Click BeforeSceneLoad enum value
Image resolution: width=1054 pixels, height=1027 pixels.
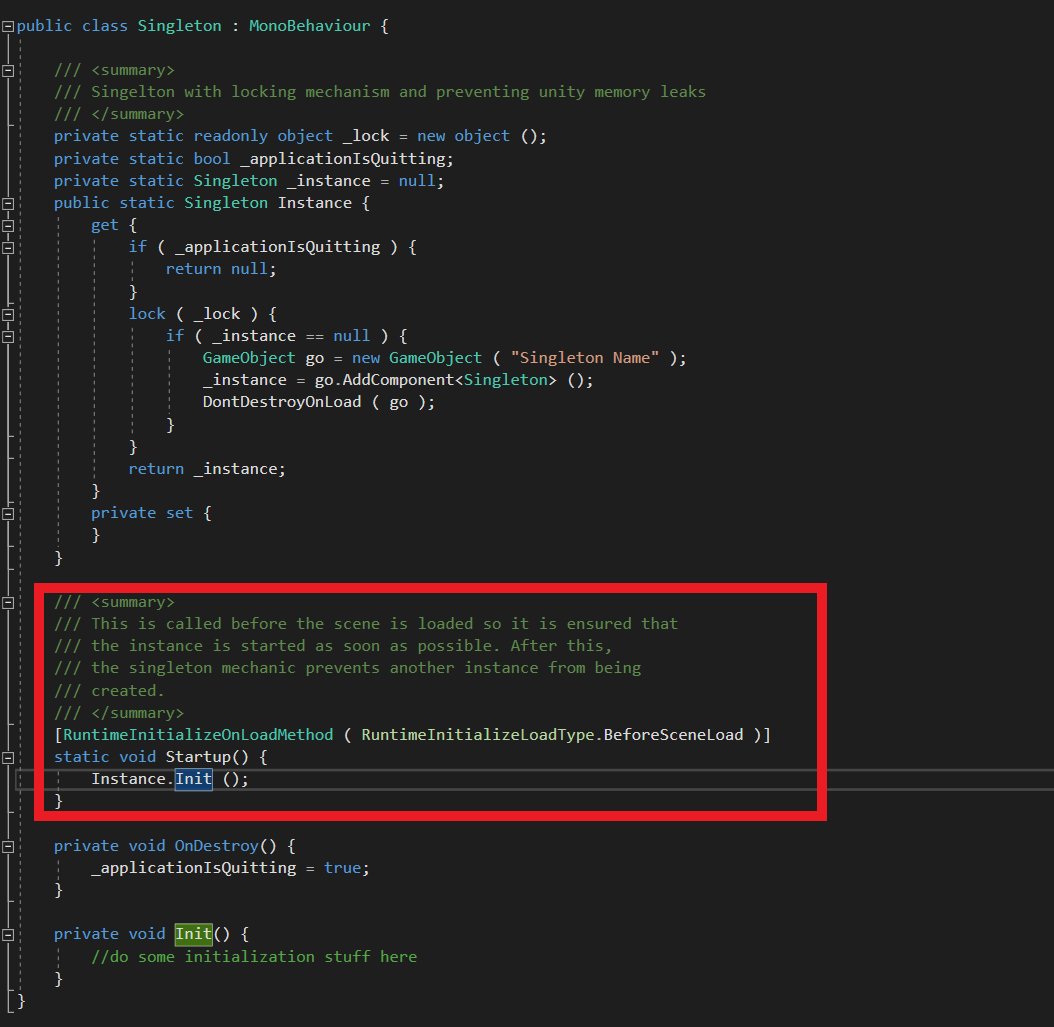[x=673, y=735]
